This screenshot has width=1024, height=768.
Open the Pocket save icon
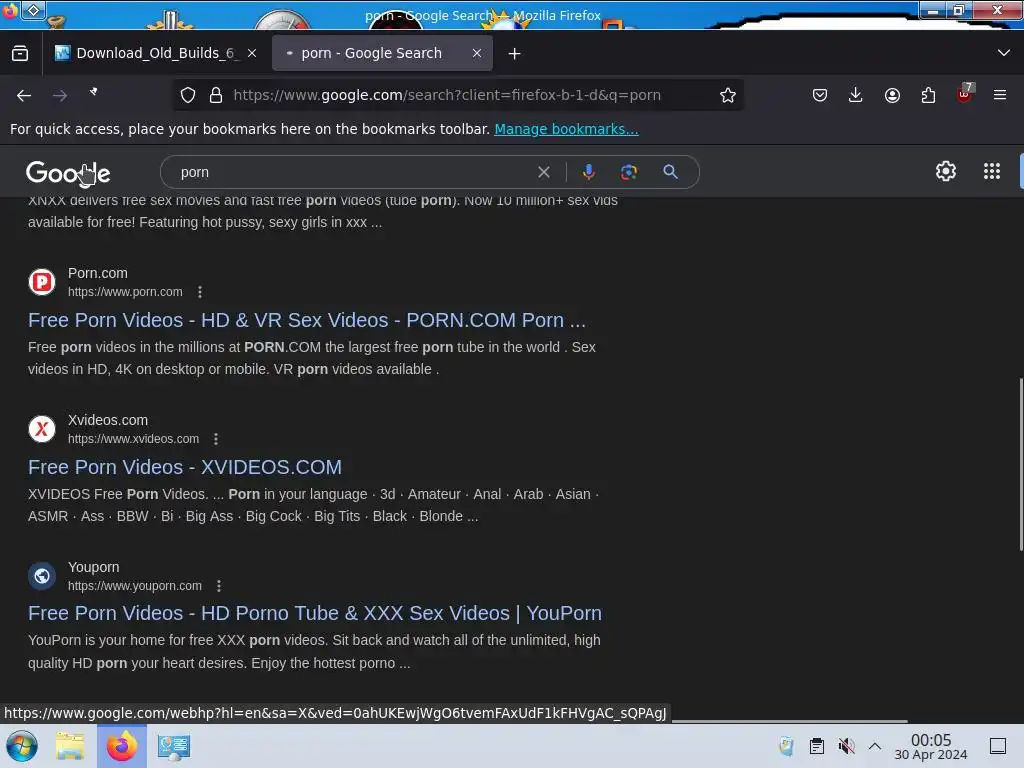coord(820,95)
